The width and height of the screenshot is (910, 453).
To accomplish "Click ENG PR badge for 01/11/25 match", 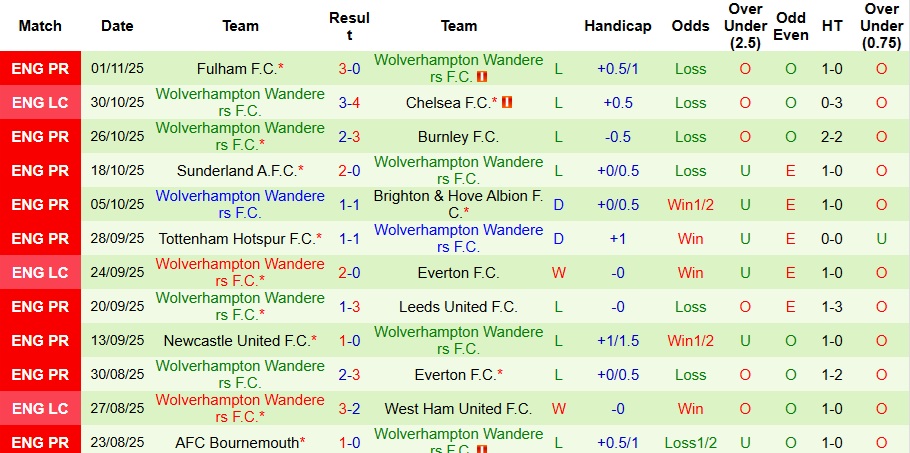I will tap(40, 69).
